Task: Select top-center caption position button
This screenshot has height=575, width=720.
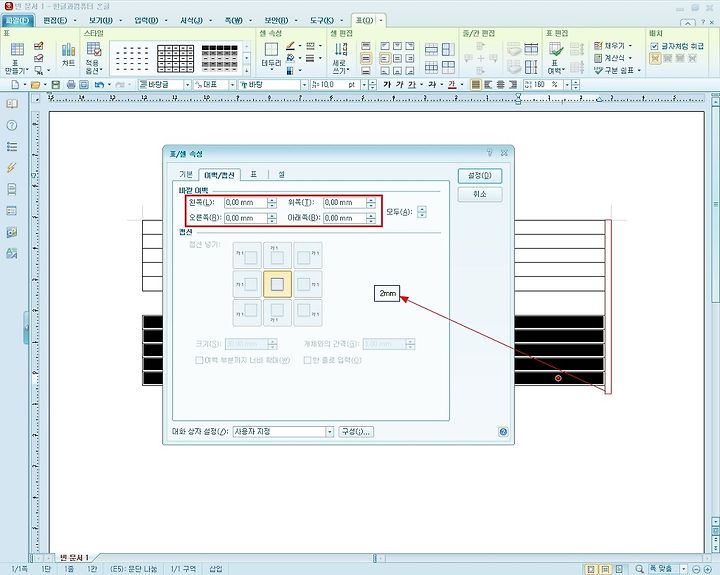Action: click(x=277, y=256)
